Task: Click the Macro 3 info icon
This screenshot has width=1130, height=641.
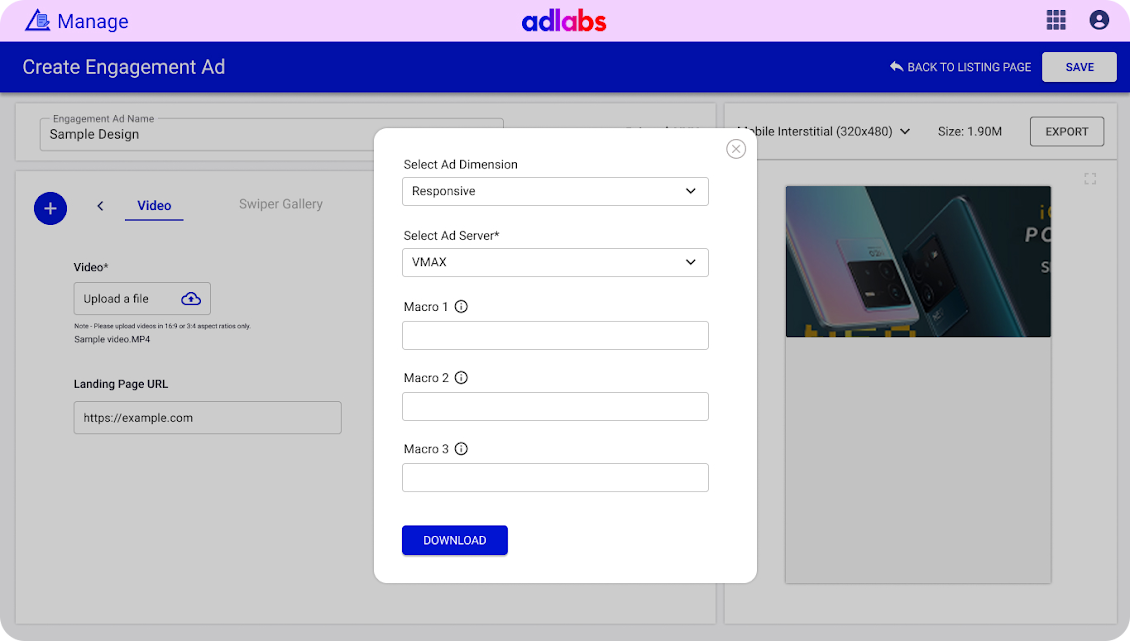Action: [461, 449]
